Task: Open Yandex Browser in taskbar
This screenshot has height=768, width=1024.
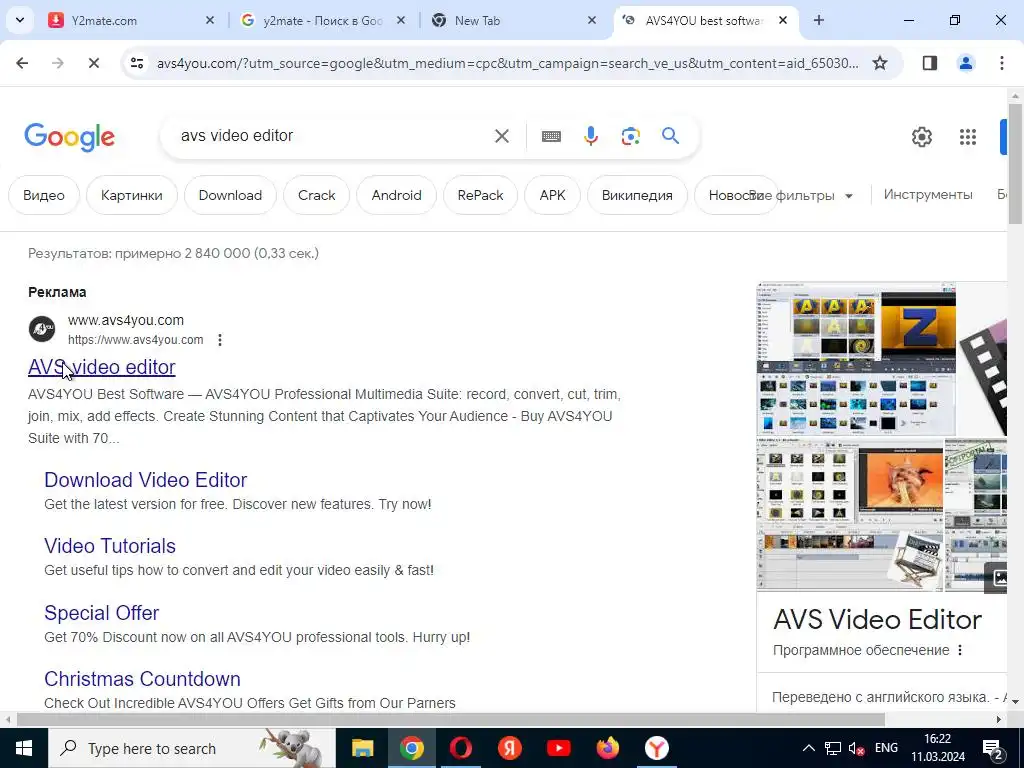Action: point(656,748)
